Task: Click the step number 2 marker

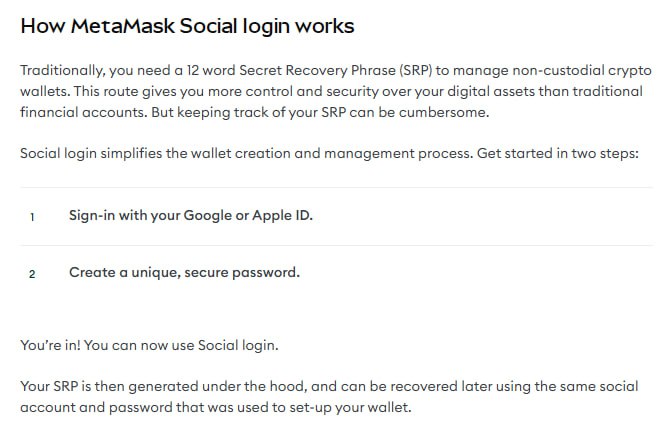Action: click(32, 274)
